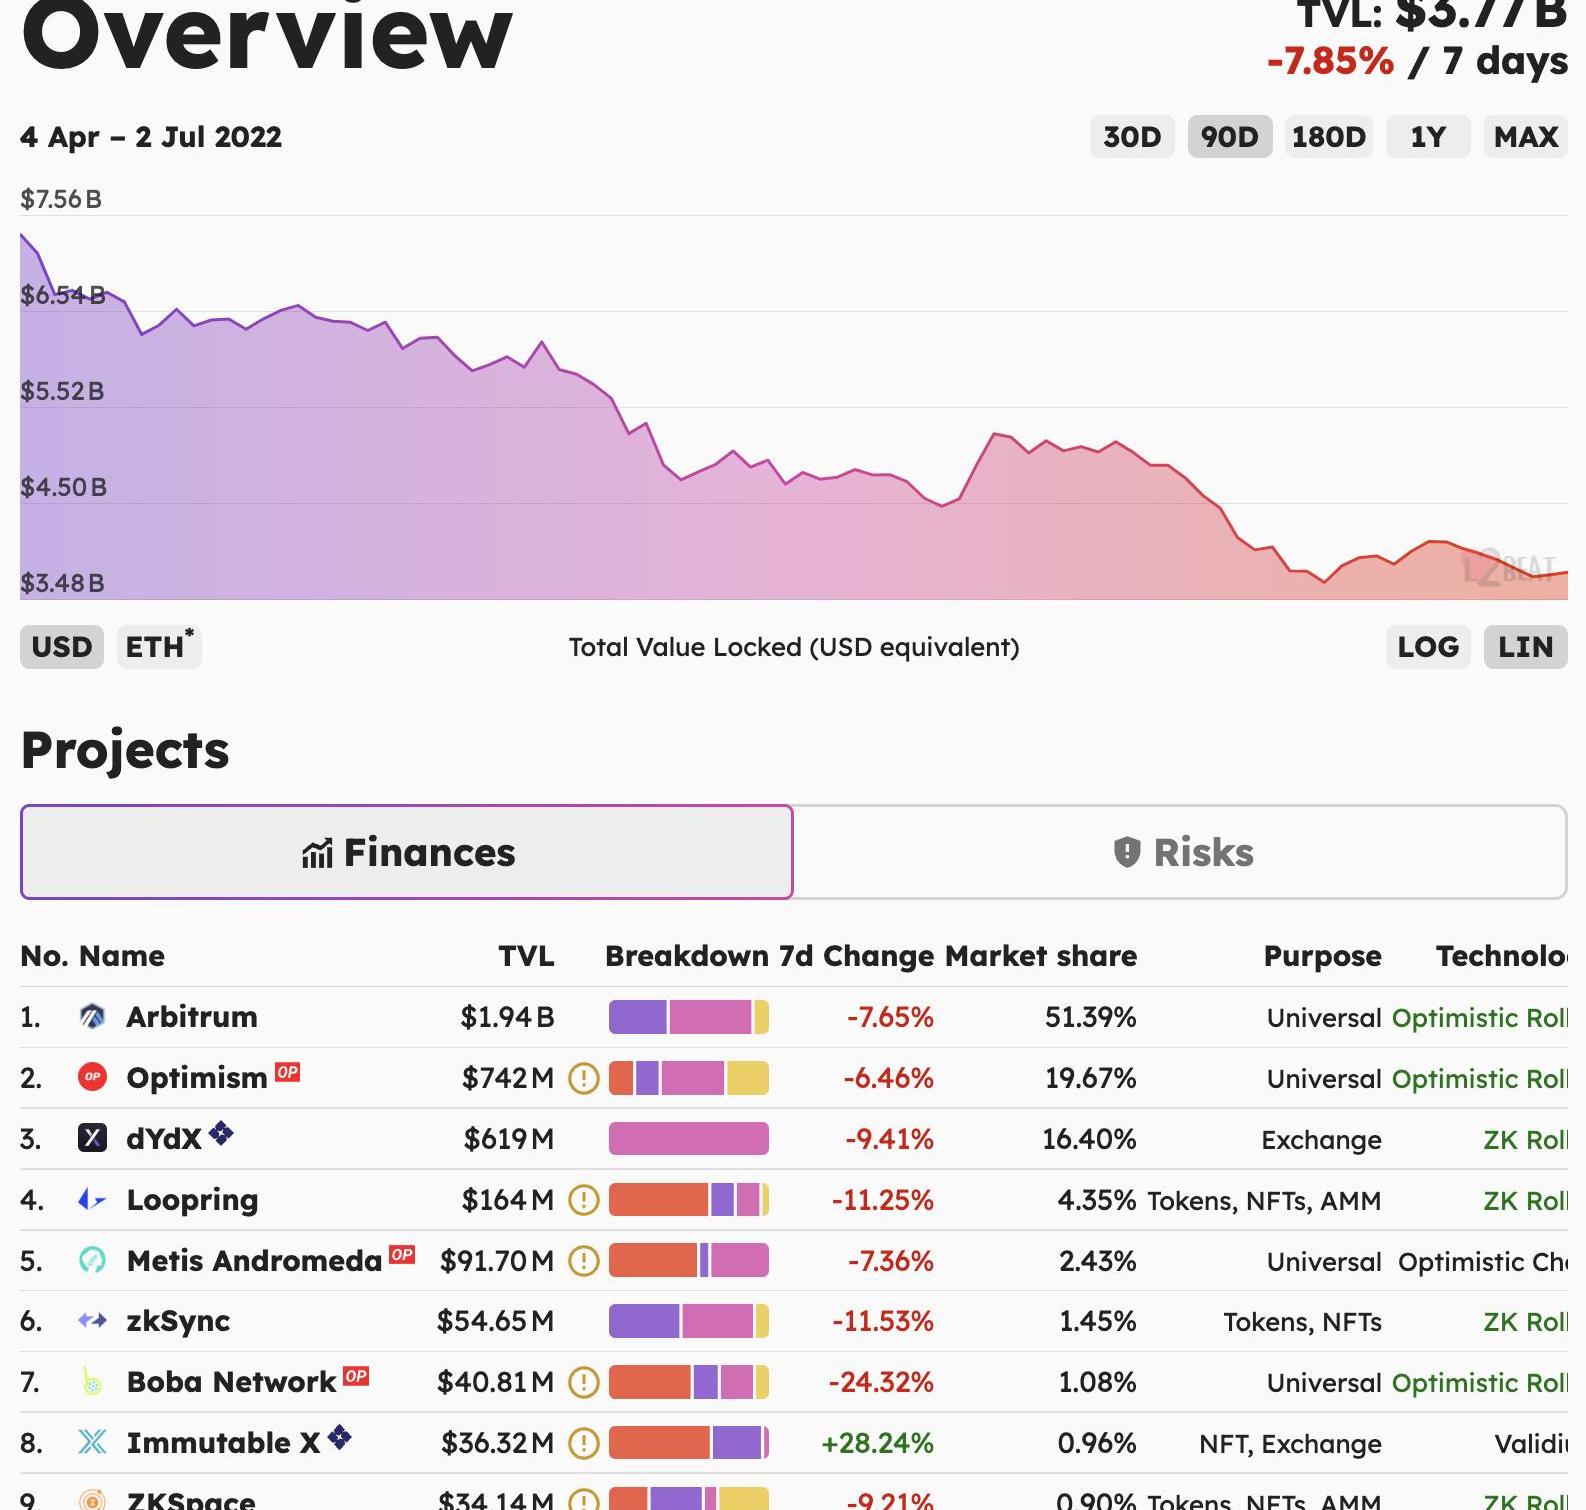Viewport: 1586px width, 1510px height.
Task: Click the Boba Network logo icon
Action: pos(92,1382)
